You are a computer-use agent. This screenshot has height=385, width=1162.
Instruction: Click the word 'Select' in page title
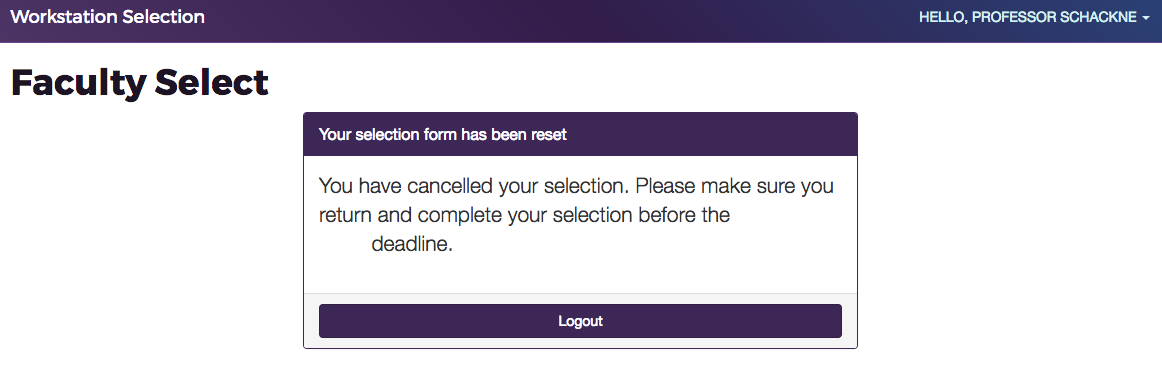[212, 82]
